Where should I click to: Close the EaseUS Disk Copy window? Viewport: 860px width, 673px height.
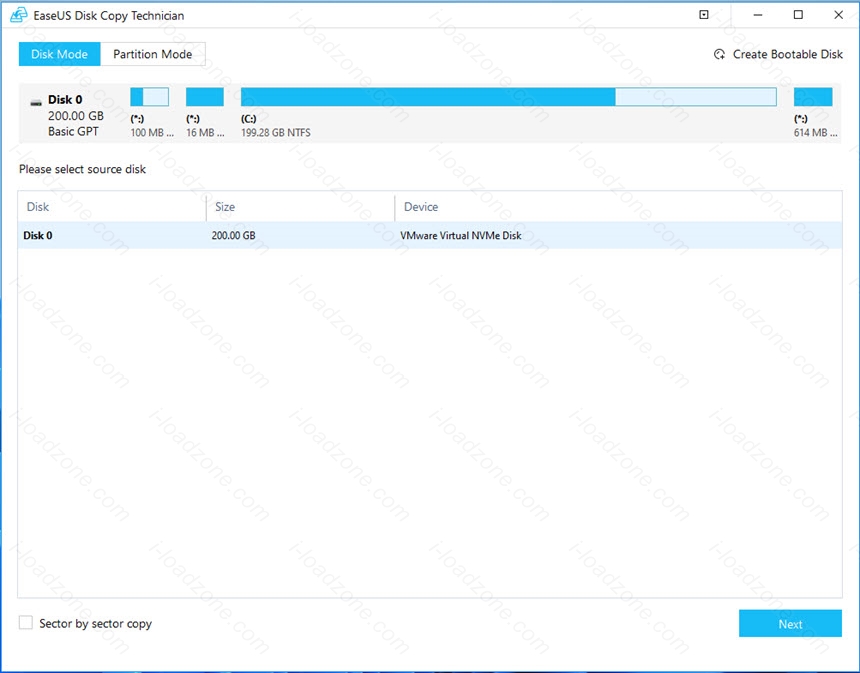point(838,15)
